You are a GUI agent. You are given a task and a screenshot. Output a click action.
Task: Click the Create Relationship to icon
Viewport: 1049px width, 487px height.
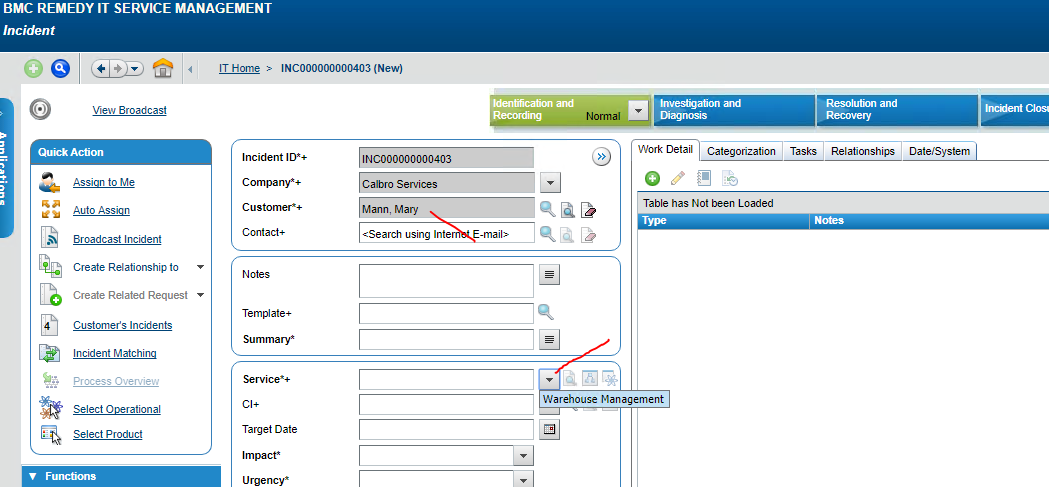[x=51, y=266]
